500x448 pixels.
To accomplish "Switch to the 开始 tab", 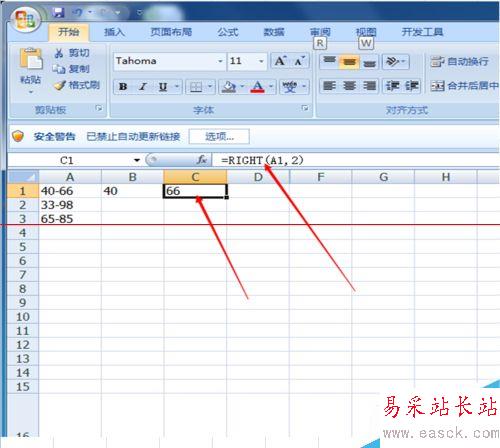I will tap(69, 32).
